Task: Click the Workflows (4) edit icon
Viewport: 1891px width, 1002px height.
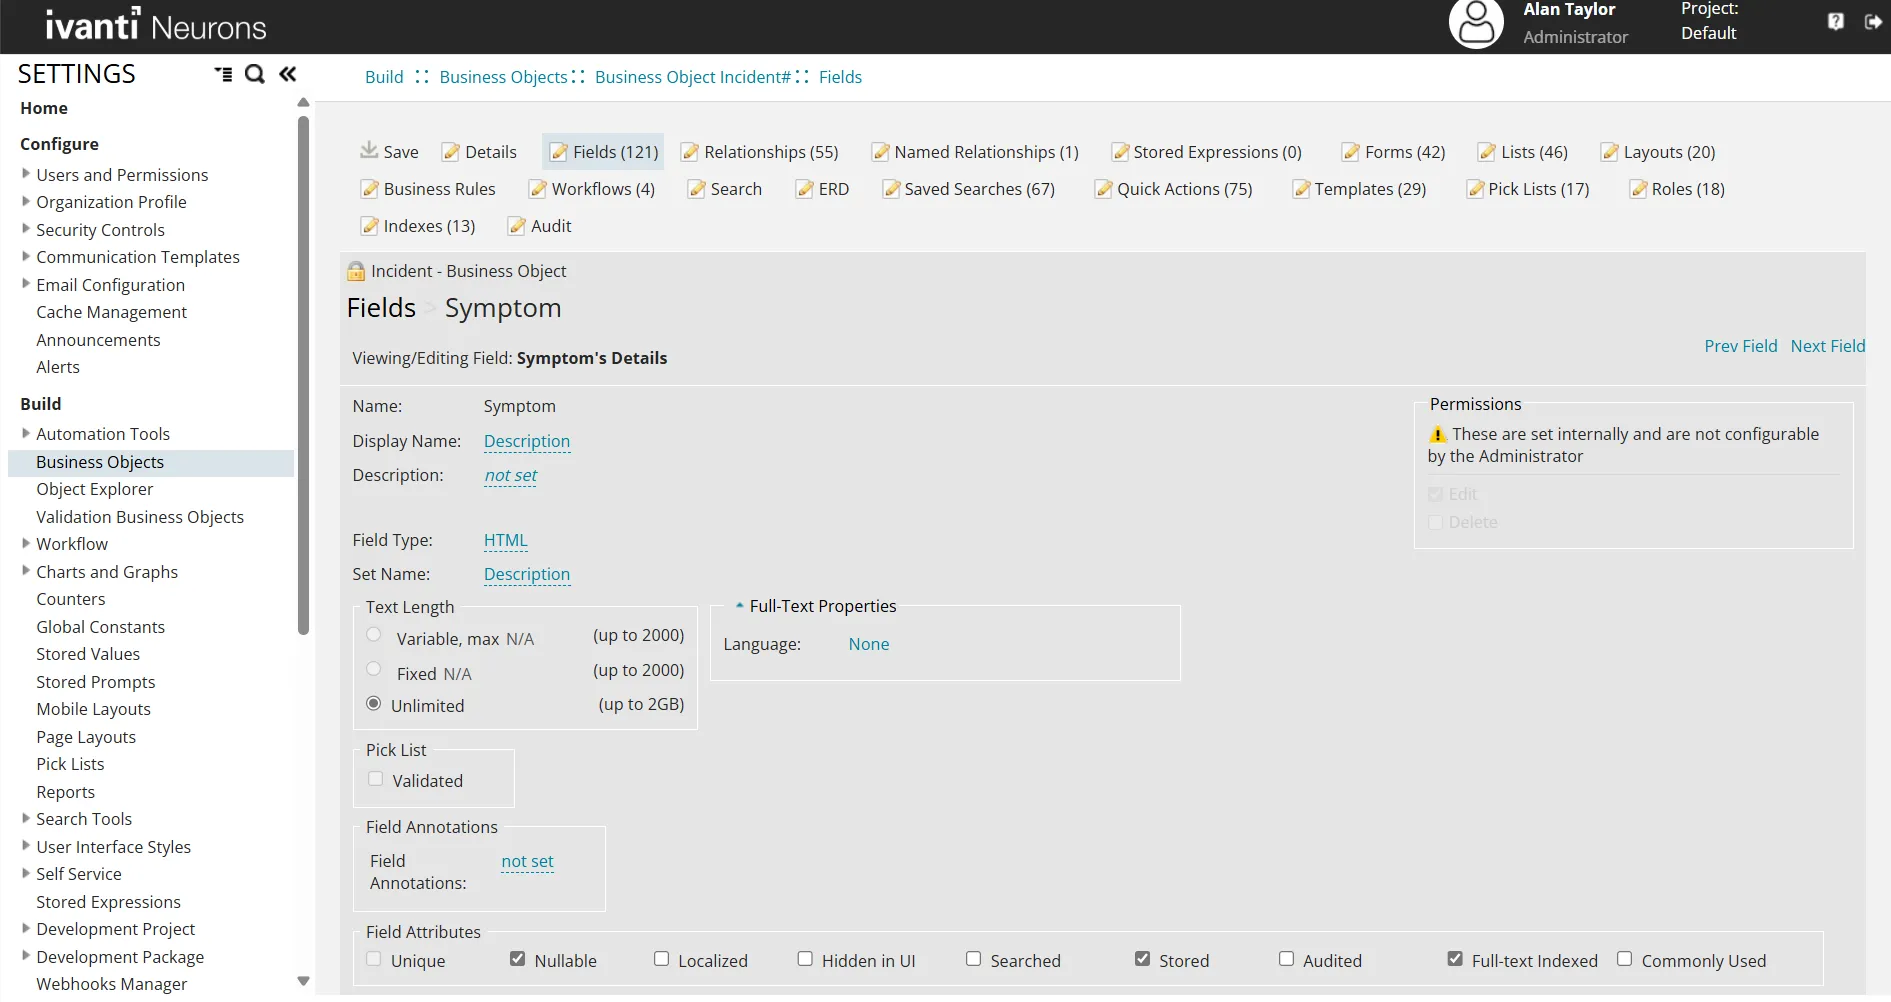Action: pos(538,189)
